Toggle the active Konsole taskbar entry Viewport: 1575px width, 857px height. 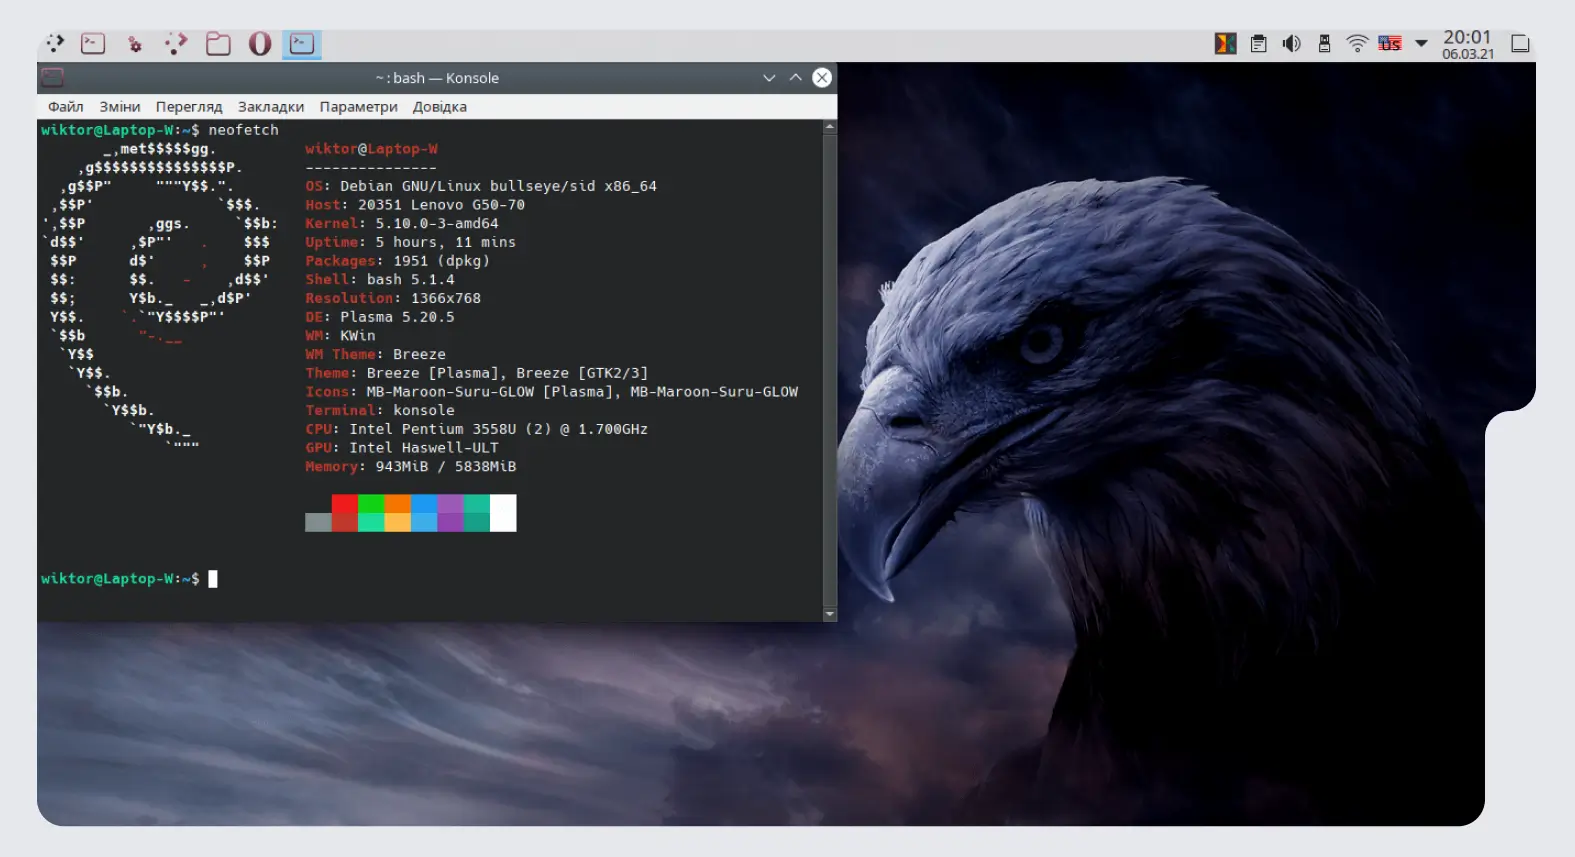301,43
